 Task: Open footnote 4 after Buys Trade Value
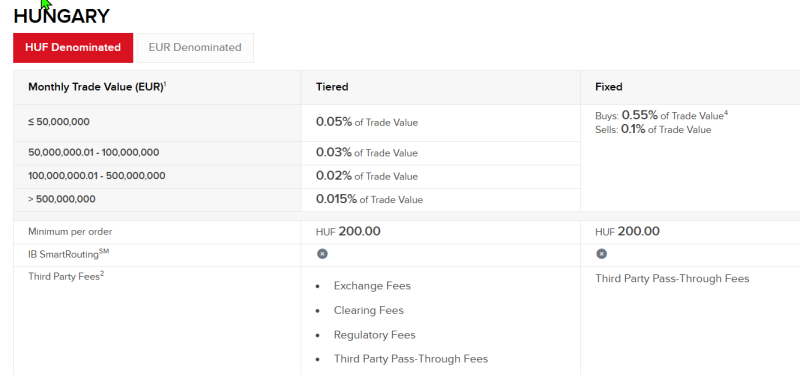726,113
